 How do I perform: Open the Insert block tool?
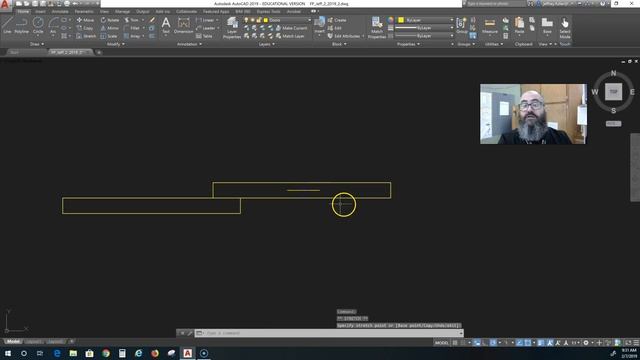coord(320,25)
